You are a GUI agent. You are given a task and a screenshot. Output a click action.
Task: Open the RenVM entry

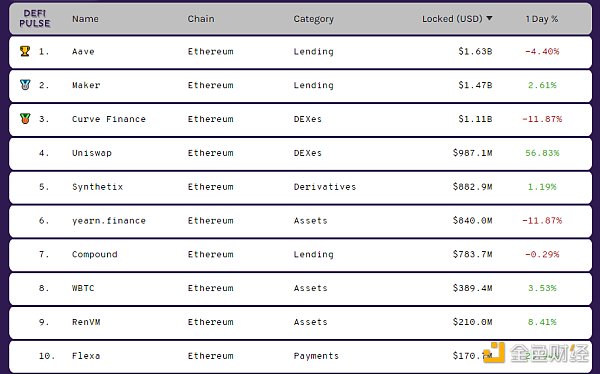(86, 322)
